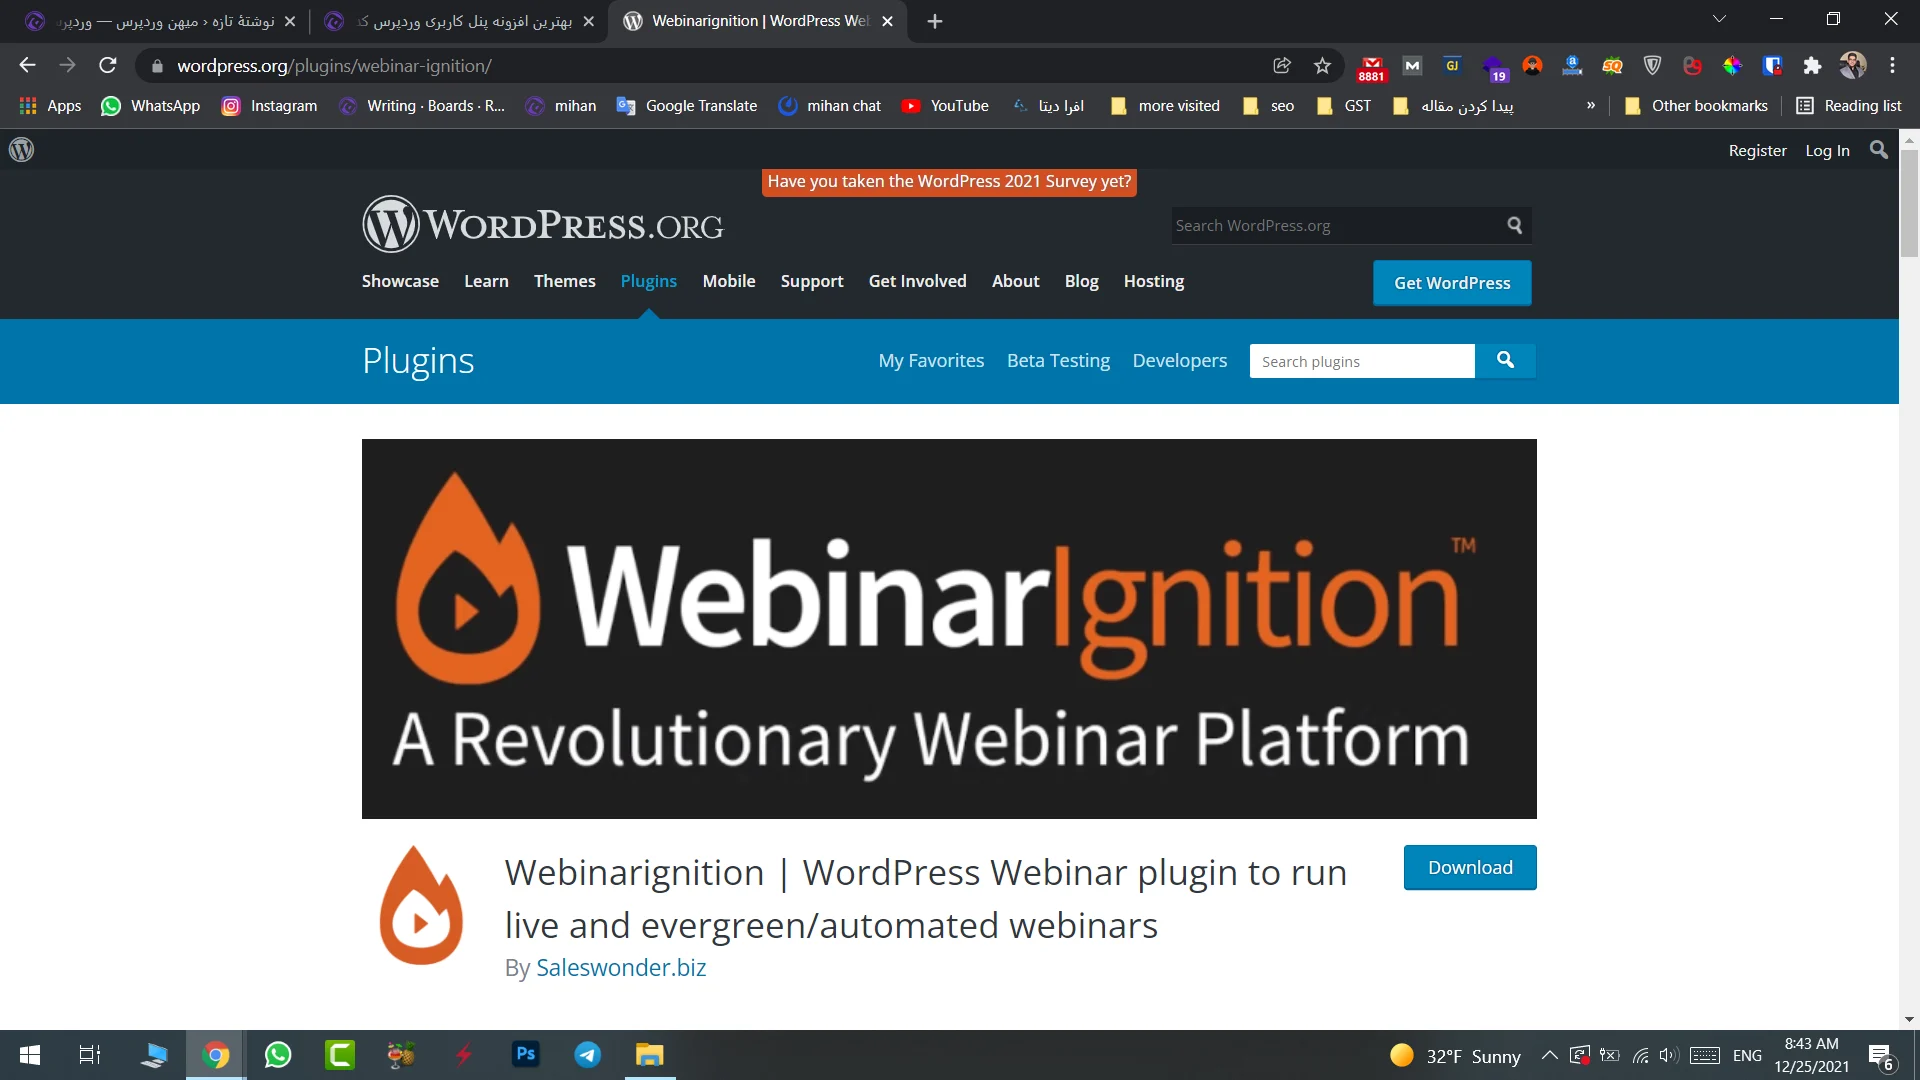Image resolution: width=1920 pixels, height=1080 pixels.
Task: Click the search magnifier icon in plugins
Action: coord(1505,360)
